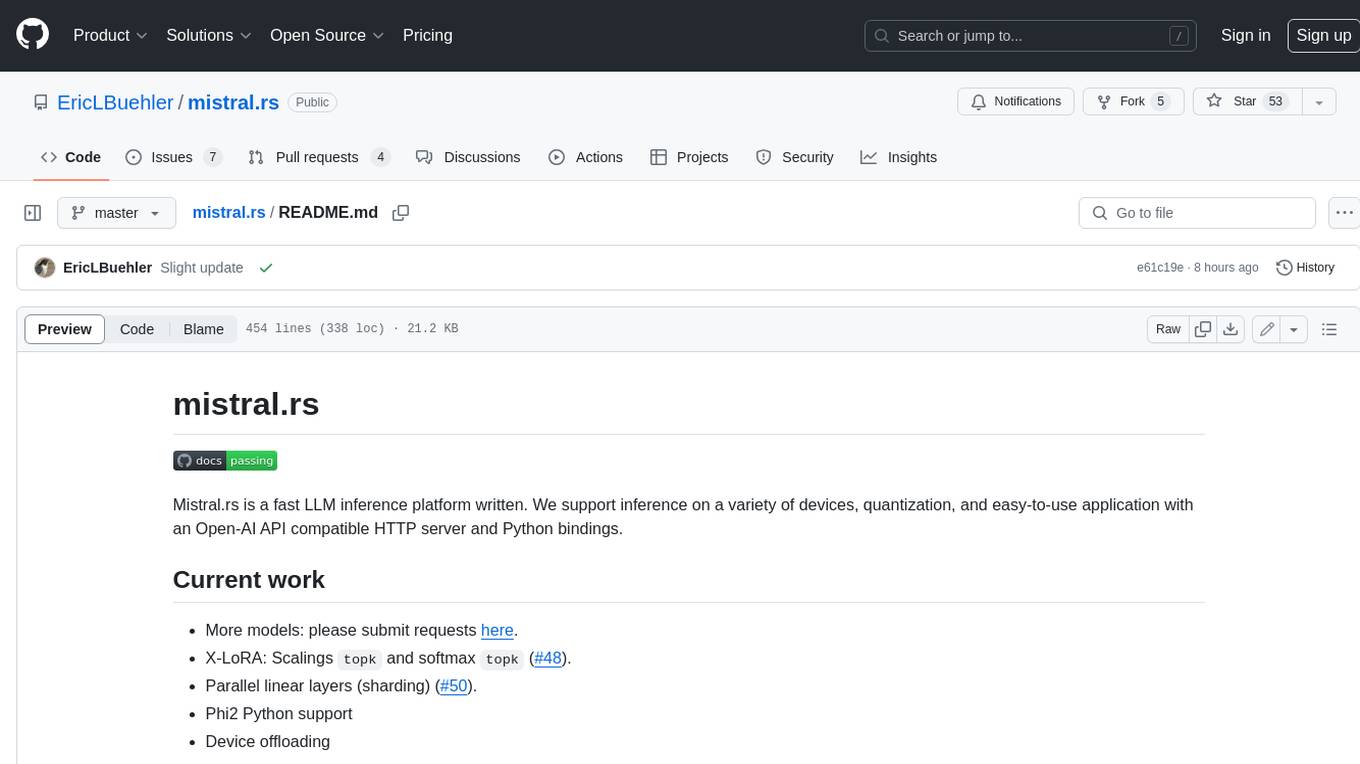View the file History

pos(1306,268)
